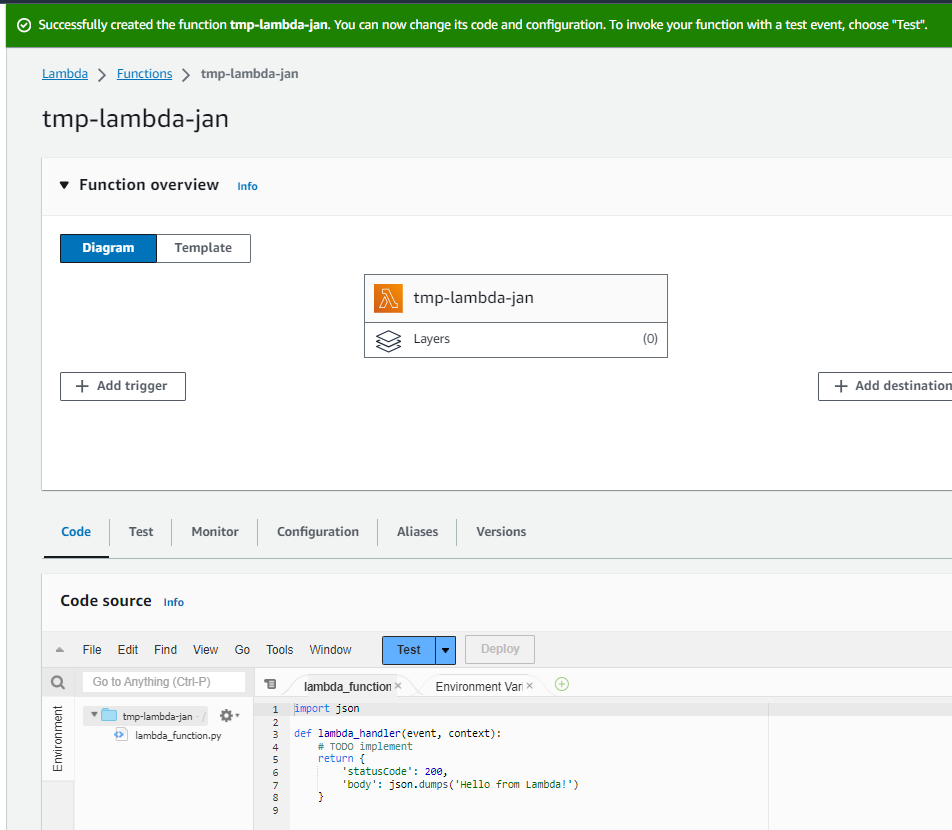Open the Edit menu in code editor

click(128, 650)
